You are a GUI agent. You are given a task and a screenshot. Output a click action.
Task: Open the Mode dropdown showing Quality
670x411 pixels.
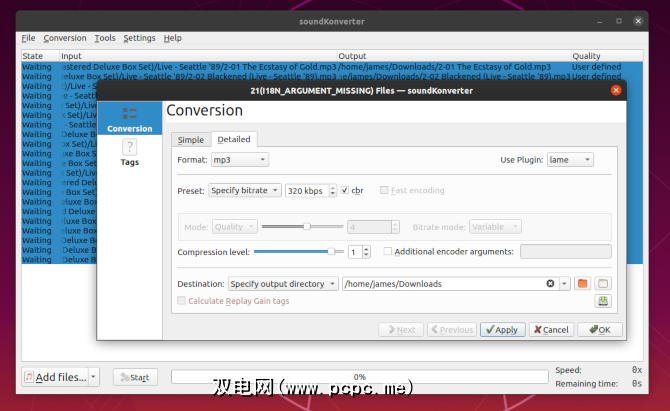tap(235, 227)
